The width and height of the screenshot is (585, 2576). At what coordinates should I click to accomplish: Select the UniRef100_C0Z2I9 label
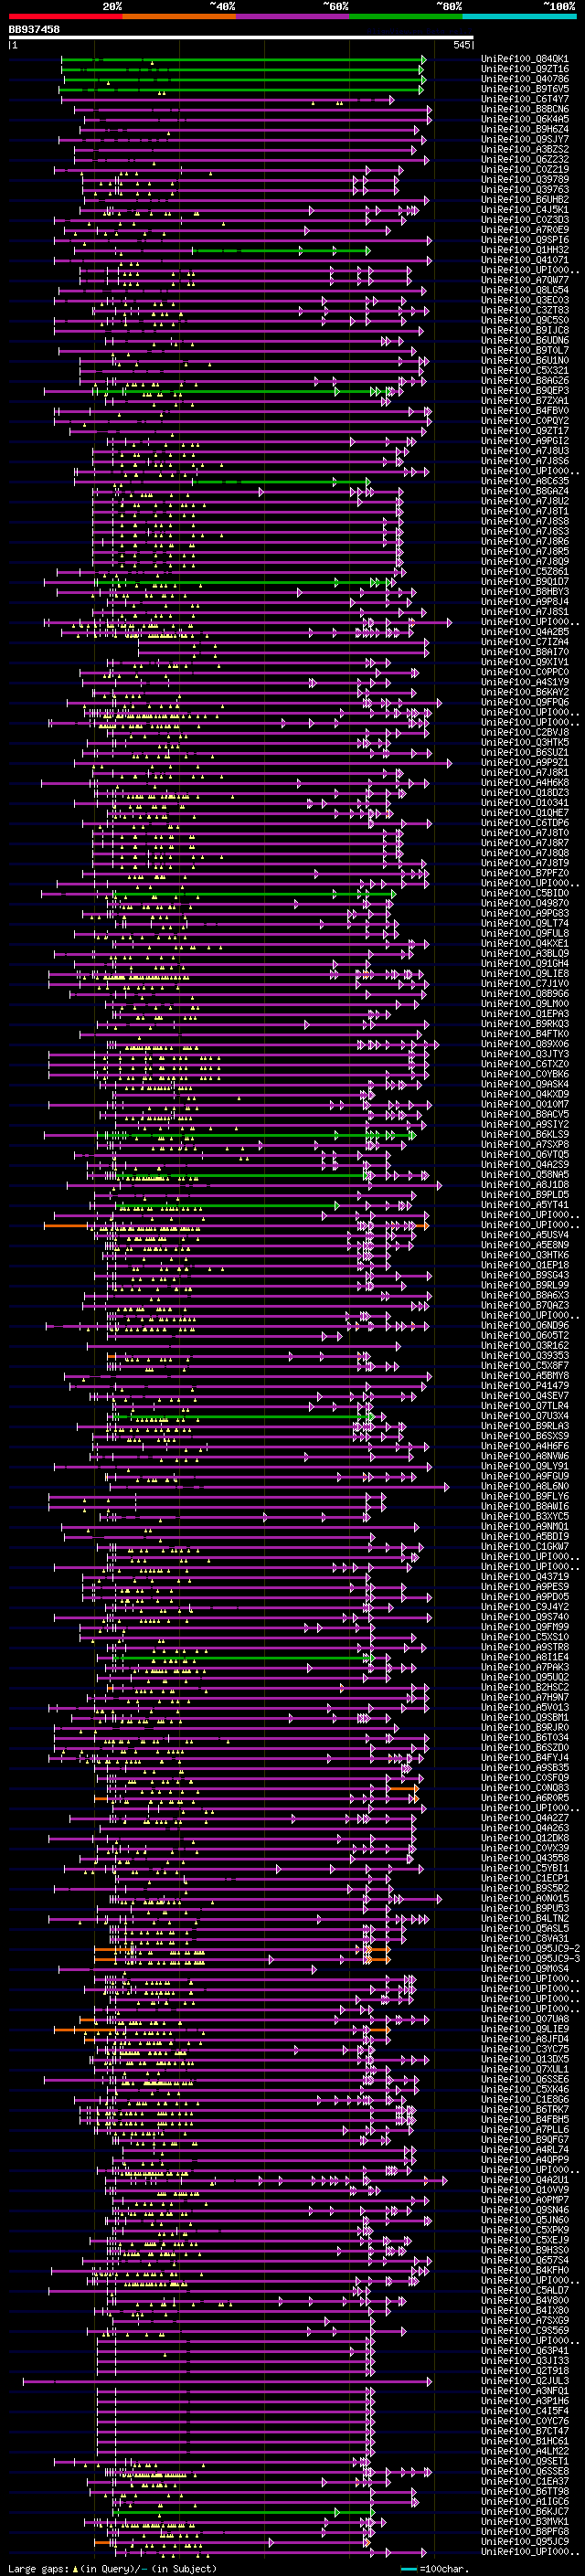pos(525,170)
